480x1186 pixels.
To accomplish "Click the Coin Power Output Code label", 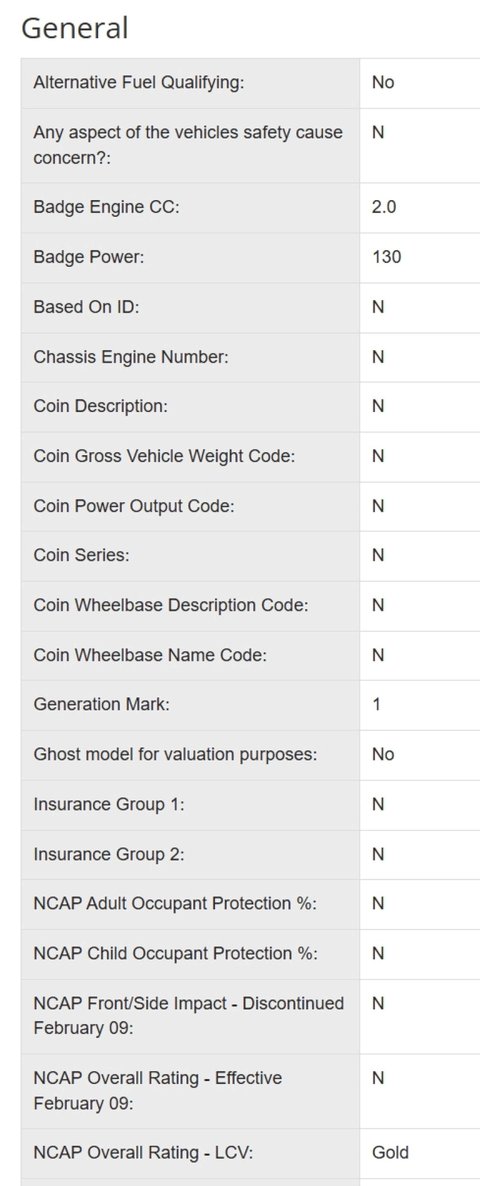I will point(134,506).
